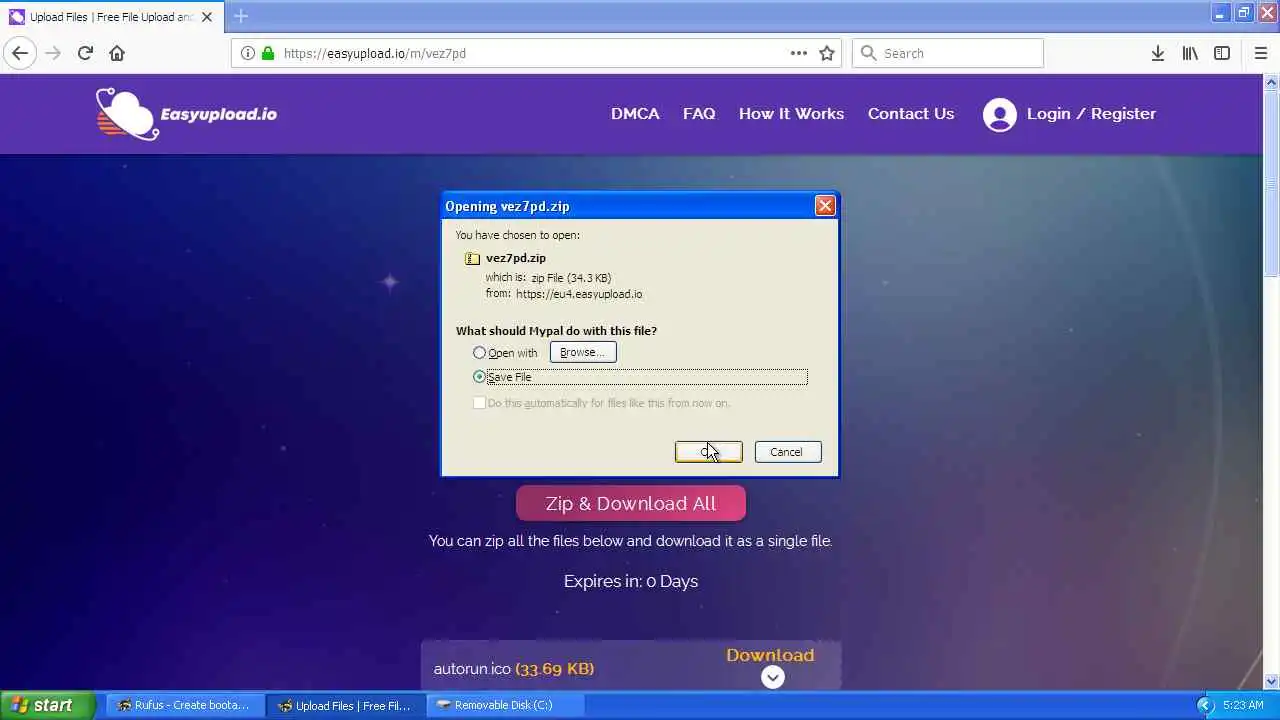1280x720 pixels.
Task: Select the Upload Files browser tab
Action: pyautogui.click(x=110, y=16)
